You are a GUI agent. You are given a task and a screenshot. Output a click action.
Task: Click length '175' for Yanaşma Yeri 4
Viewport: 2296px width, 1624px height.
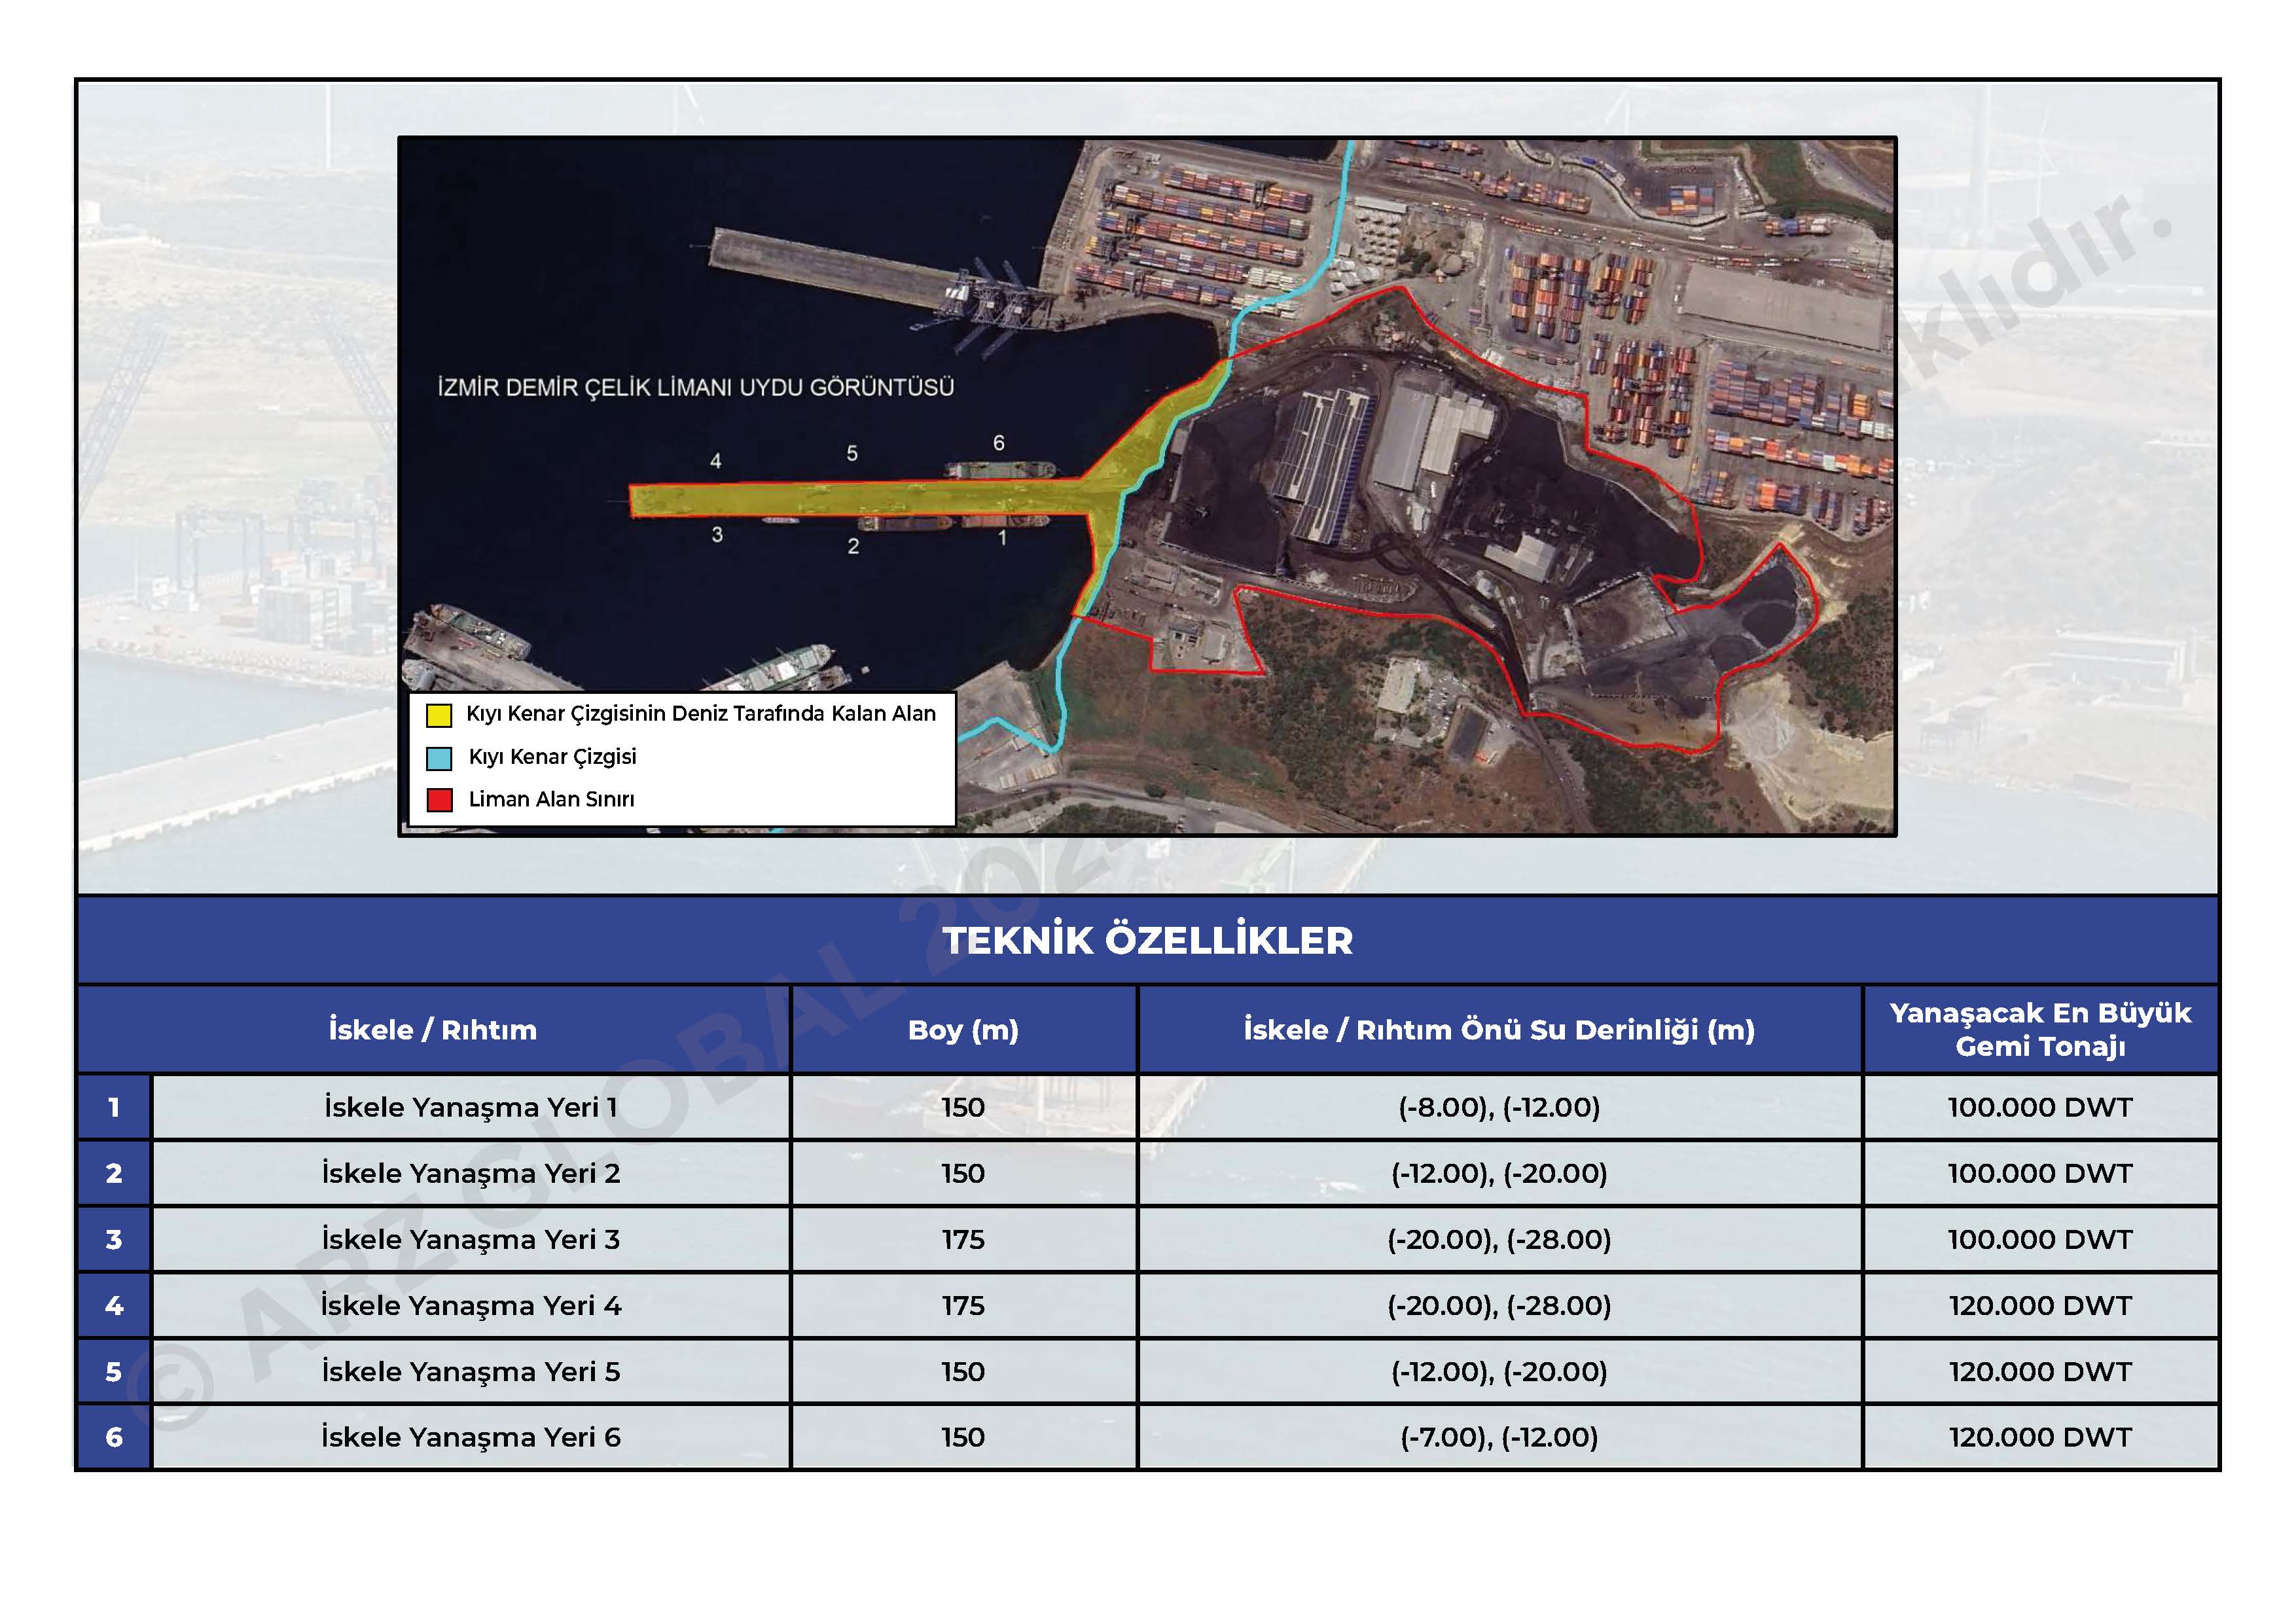[963, 1306]
